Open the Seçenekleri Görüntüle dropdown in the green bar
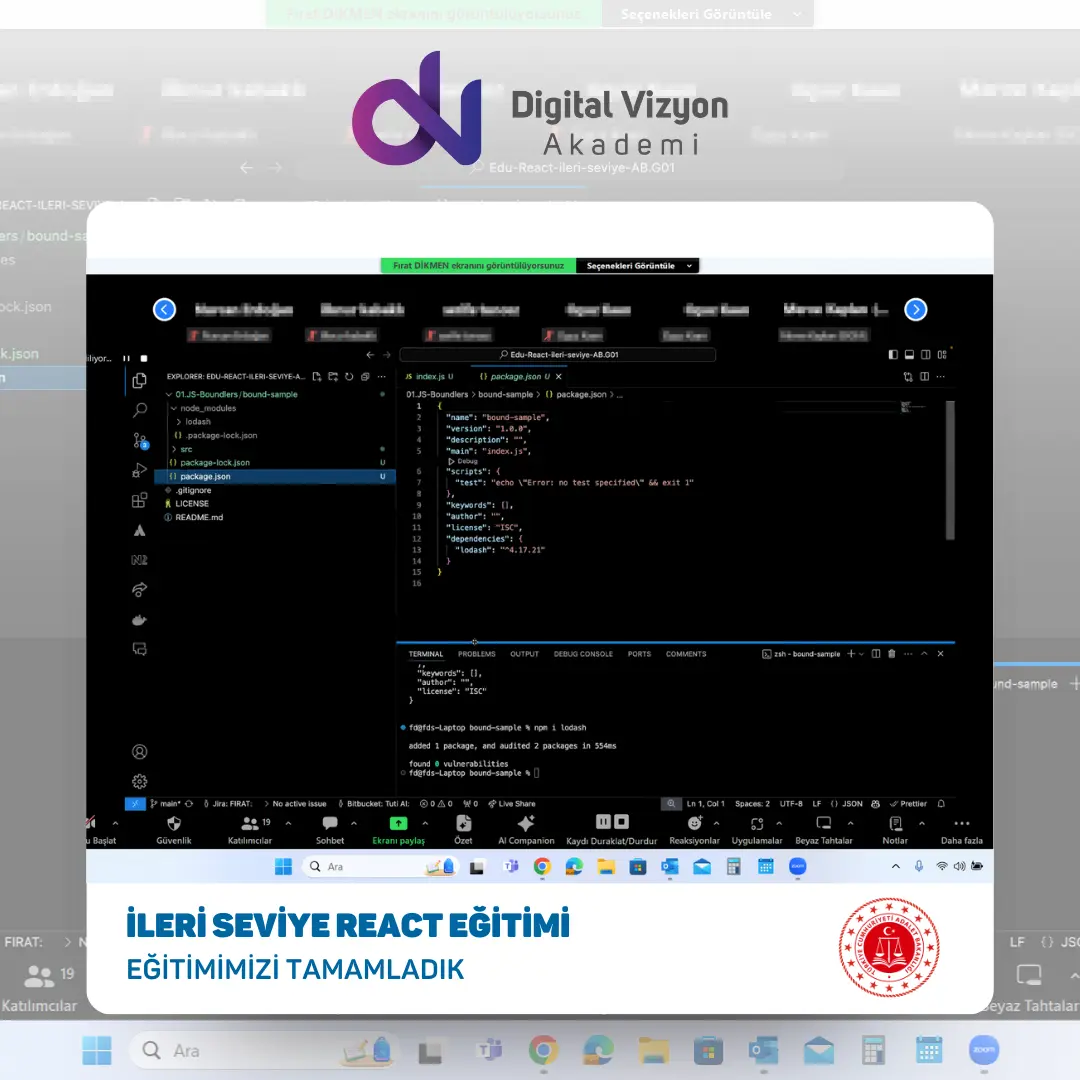Screen dimensions: 1080x1080 [638, 266]
